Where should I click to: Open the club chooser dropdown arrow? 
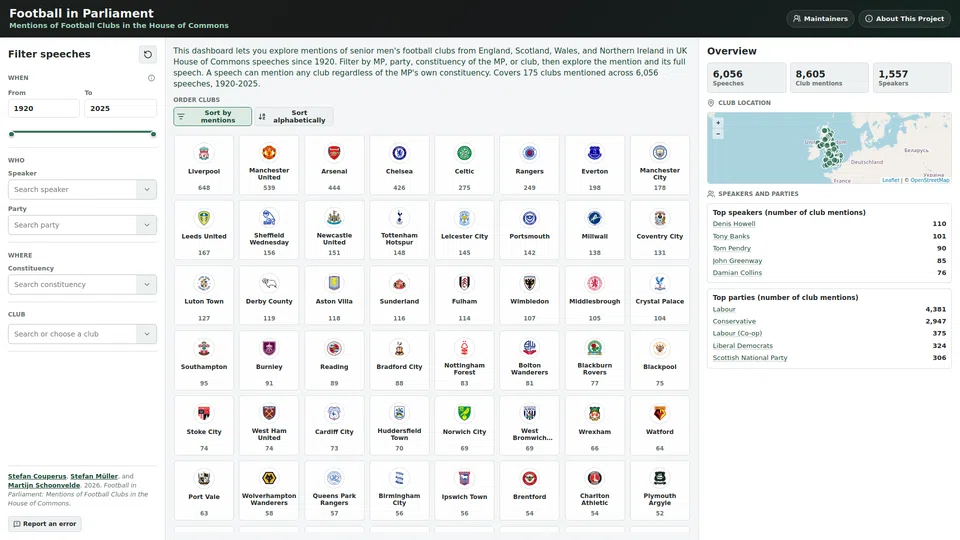click(x=147, y=334)
